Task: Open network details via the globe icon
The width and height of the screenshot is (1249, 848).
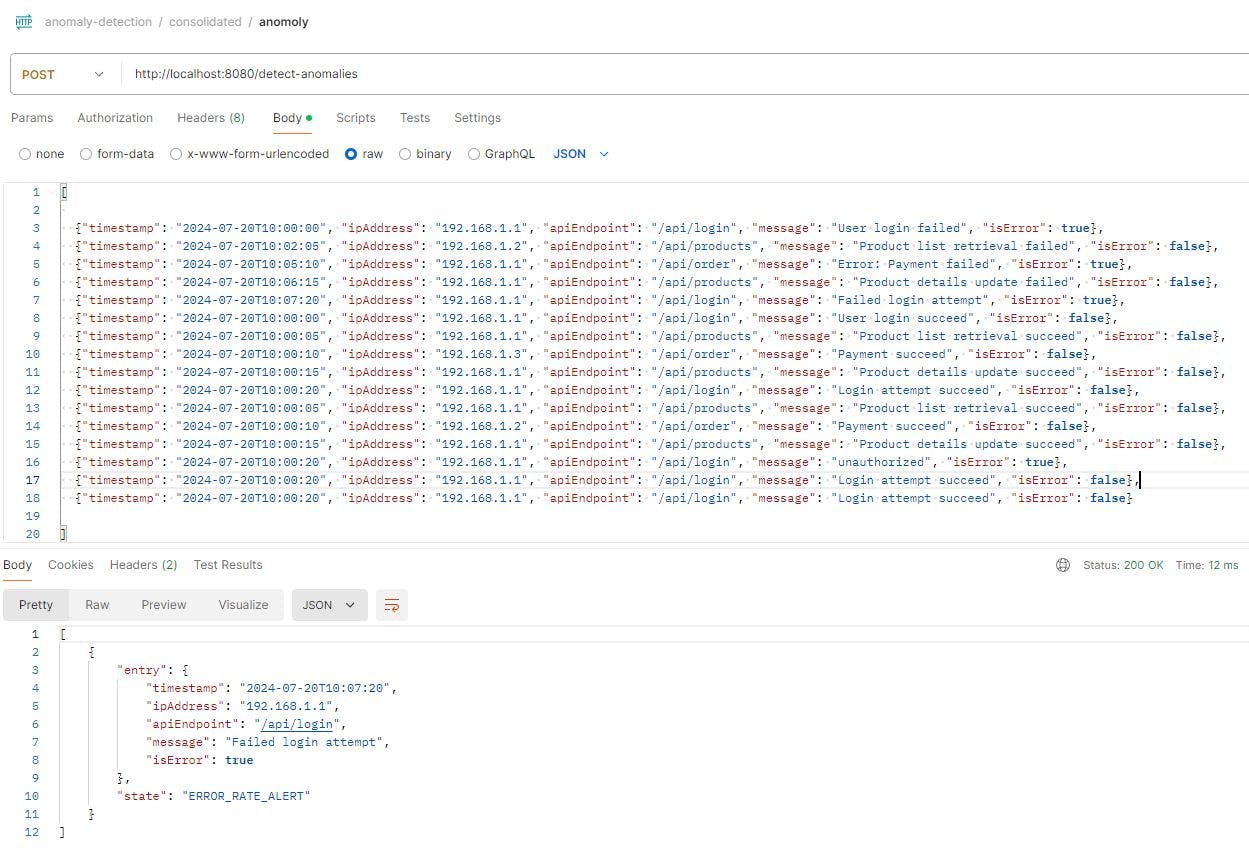Action: click(x=1062, y=564)
